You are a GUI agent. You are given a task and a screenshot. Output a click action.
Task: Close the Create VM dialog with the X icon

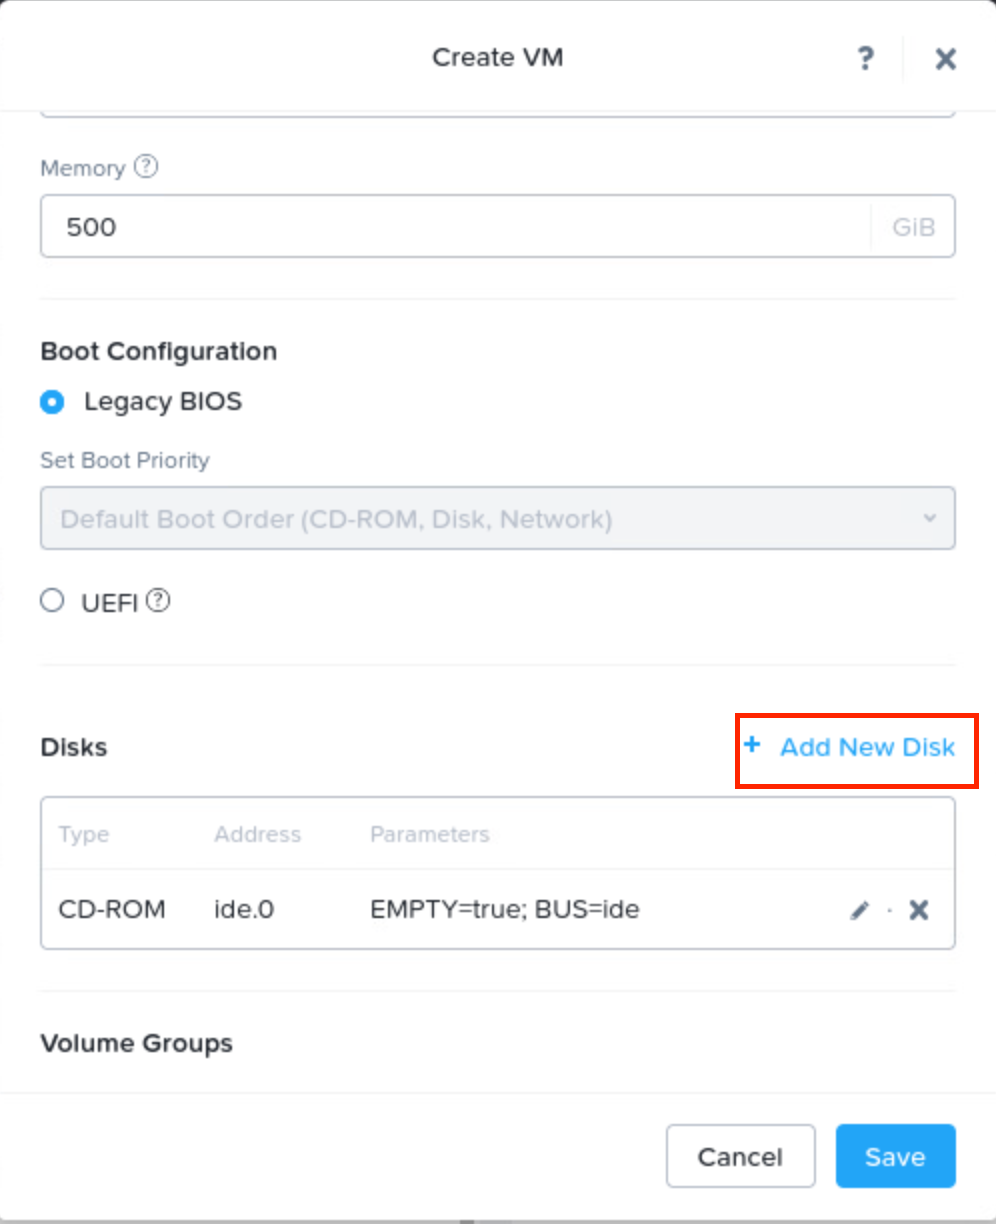(x=945, y=58)
